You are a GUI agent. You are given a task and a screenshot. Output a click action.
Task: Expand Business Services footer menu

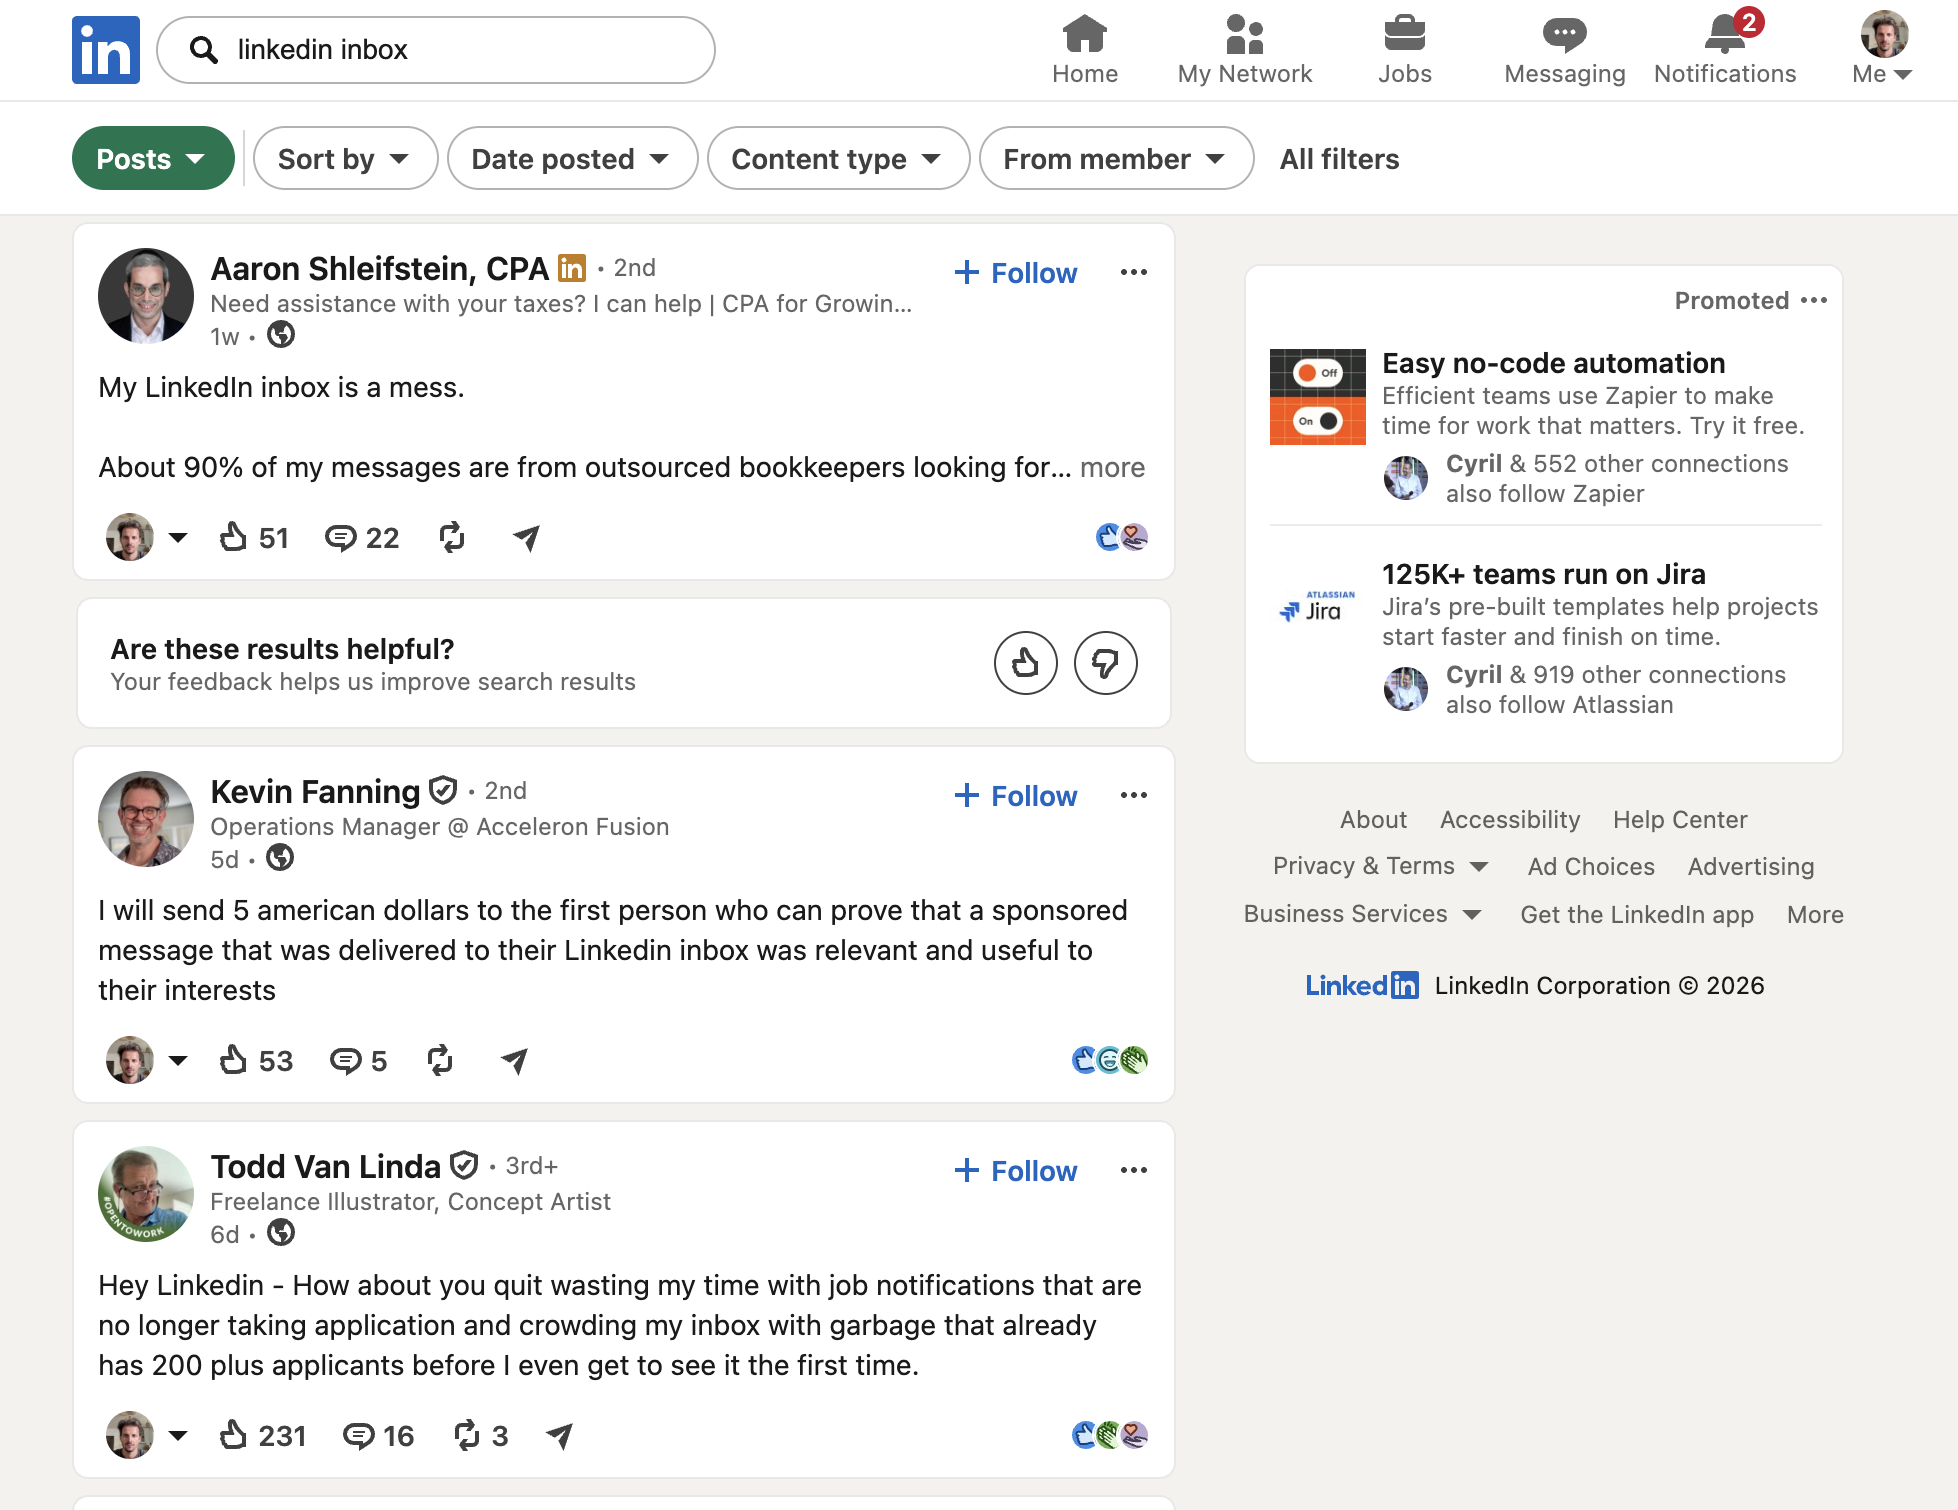[x=1363, y=914]
